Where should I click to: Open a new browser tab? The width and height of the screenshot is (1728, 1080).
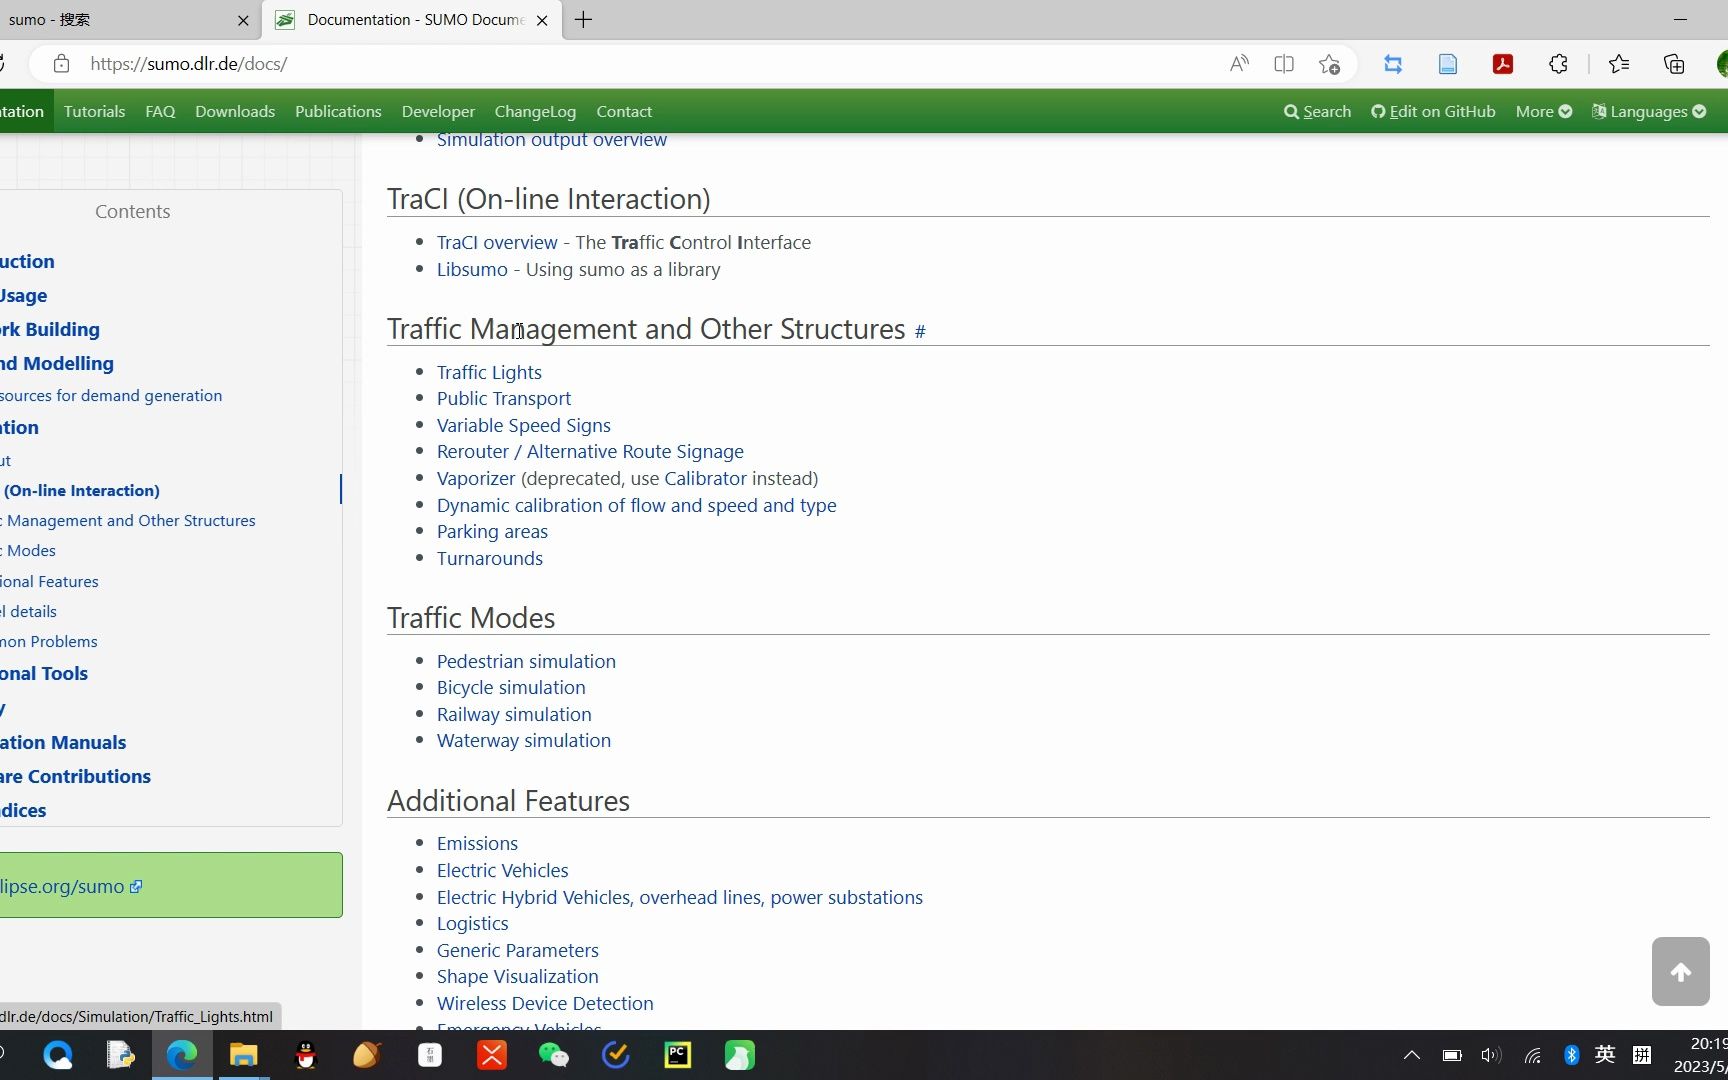pos(584,20)
